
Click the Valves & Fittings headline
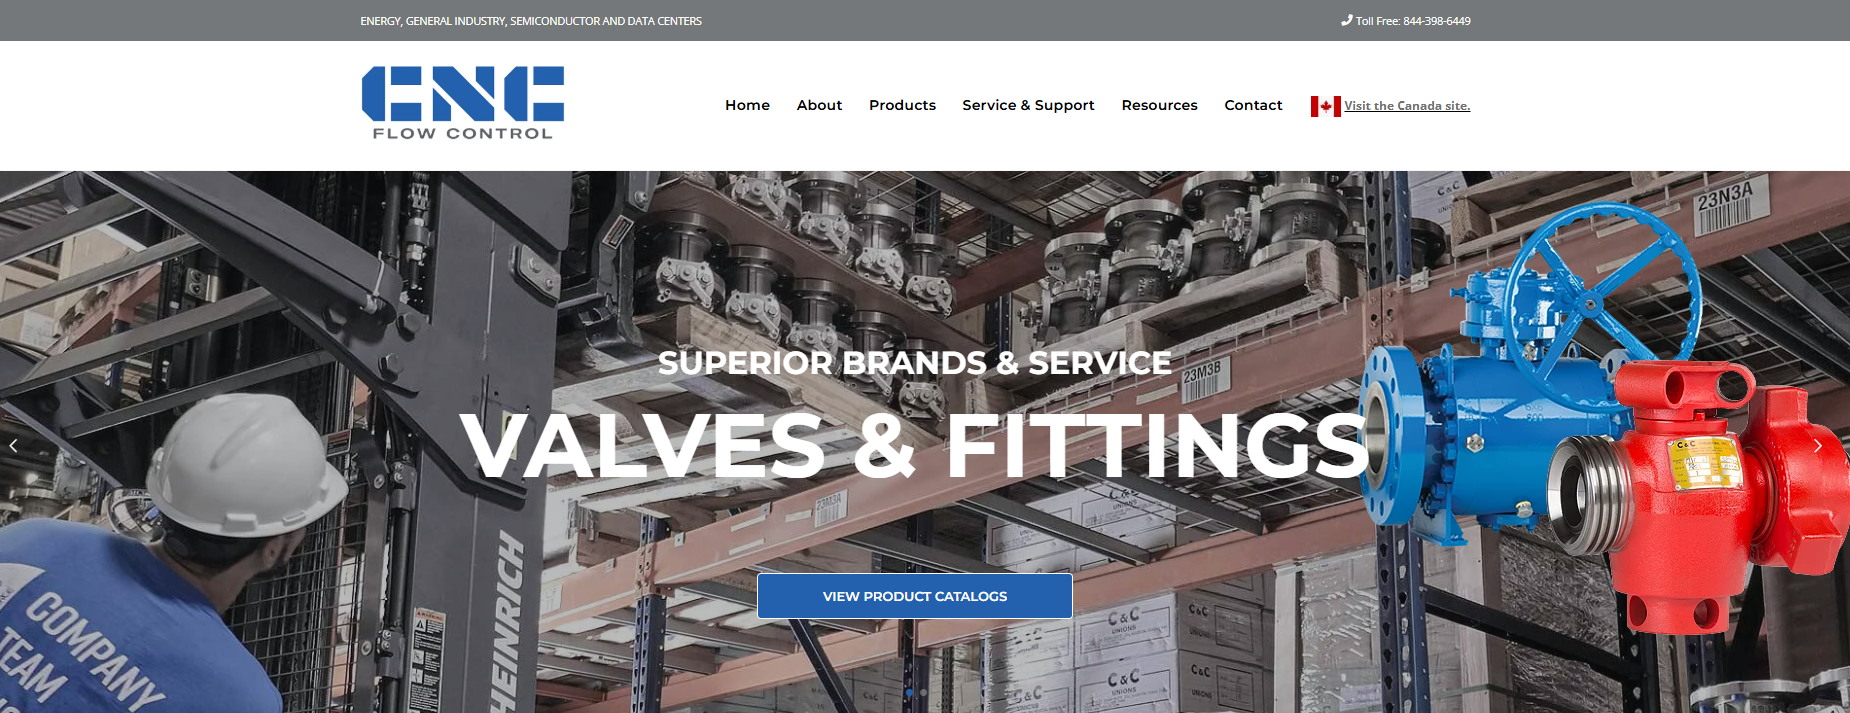(x=914, y=446)
